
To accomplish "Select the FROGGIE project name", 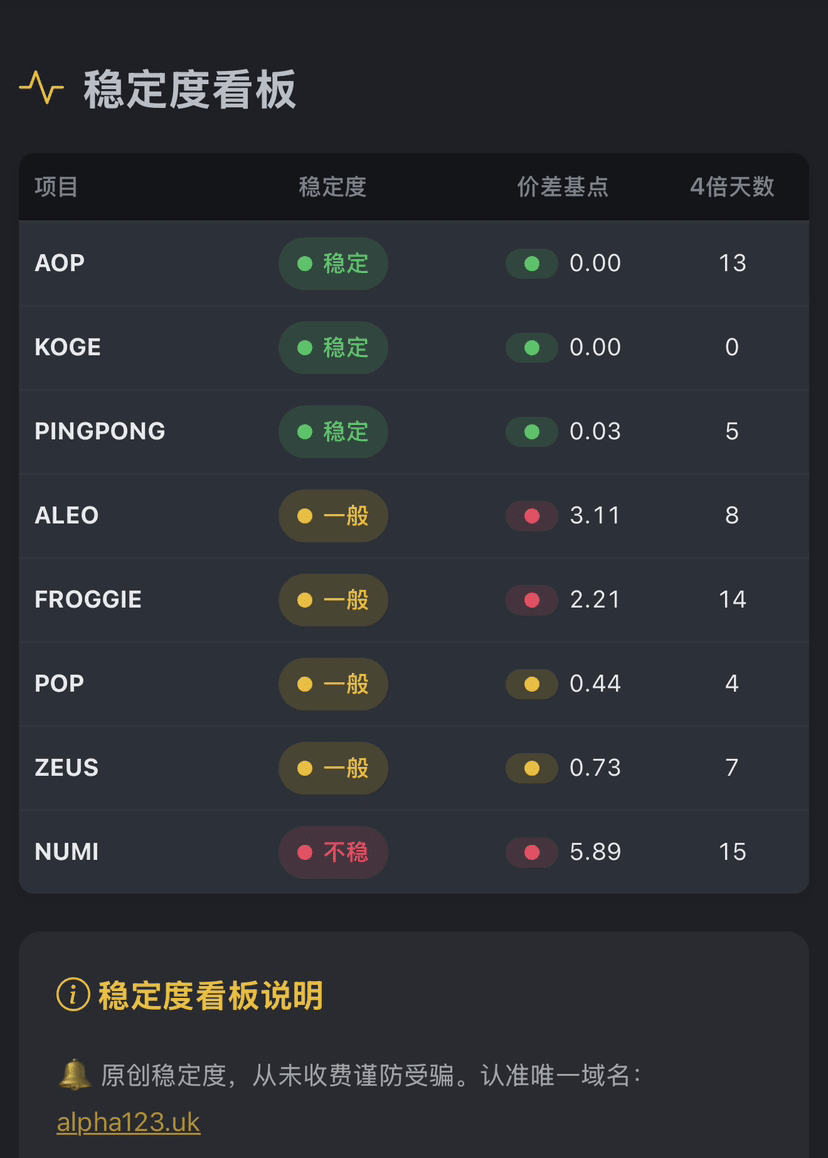I will [88, 600].
